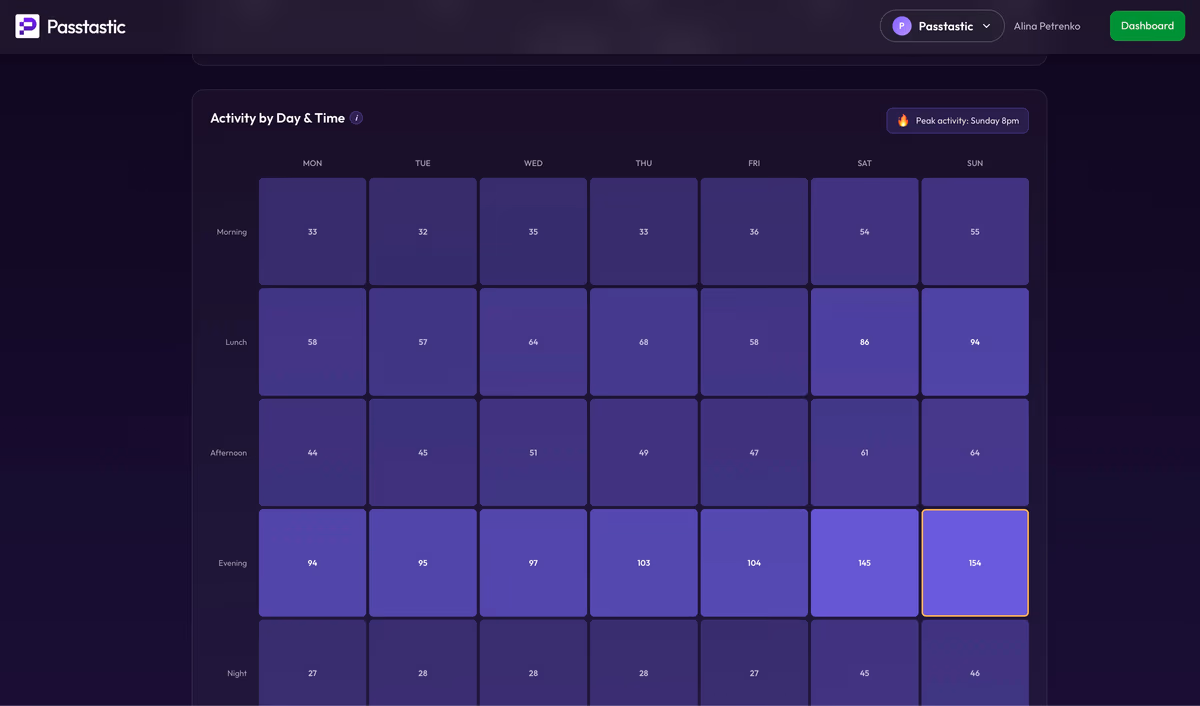The width and height of the screenshot is (1200, 706).
Task: Open the green Dashboard button
Action: 1147,26
